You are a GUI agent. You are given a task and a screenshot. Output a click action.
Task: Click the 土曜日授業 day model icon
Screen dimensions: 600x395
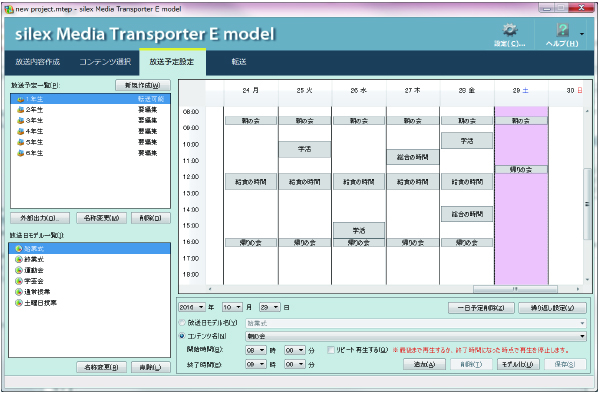(x=19, y=303)
